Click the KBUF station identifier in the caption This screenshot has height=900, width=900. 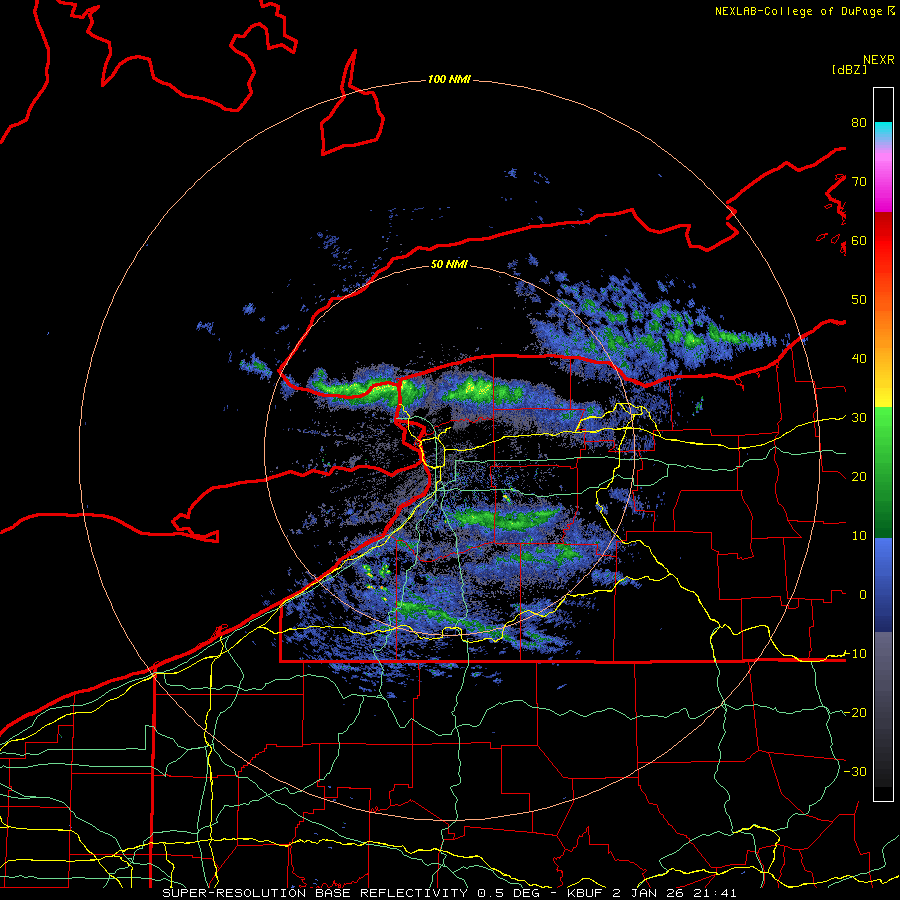(586, 893)
